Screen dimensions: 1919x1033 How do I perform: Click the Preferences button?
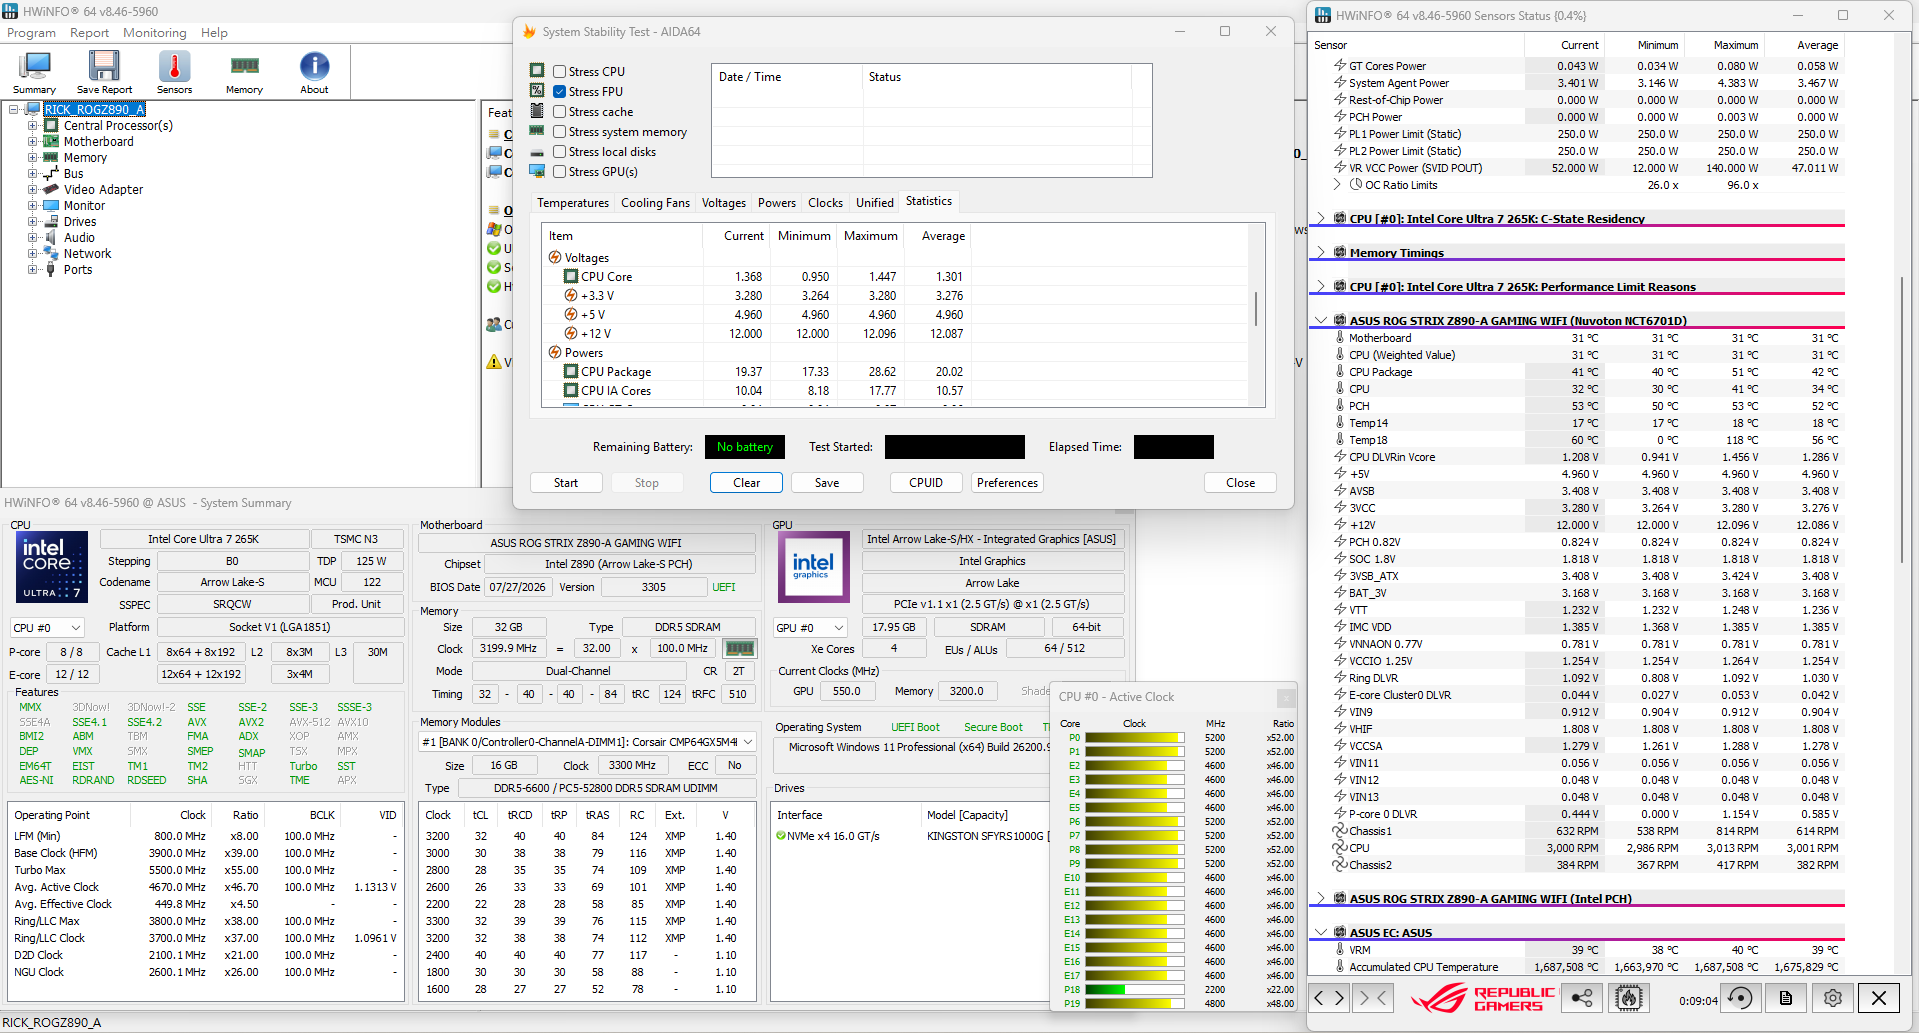coord(1007,483)
